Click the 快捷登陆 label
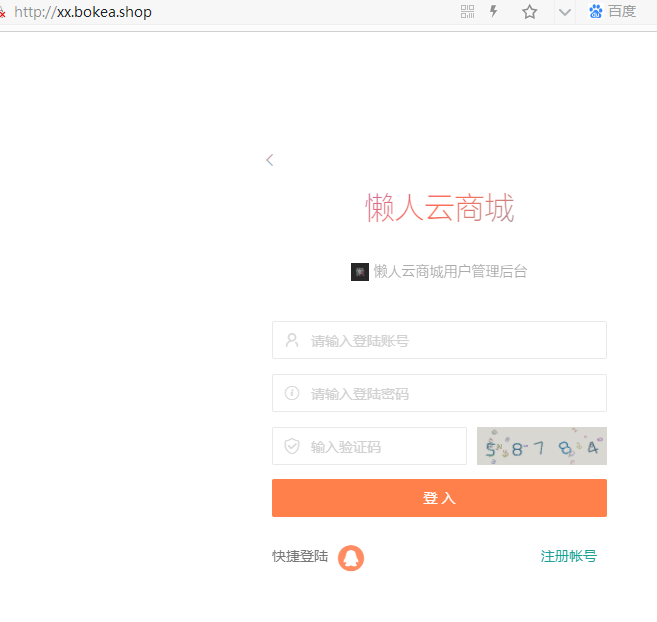The height and width of the screenshot is (622, 657). (300, 556)
